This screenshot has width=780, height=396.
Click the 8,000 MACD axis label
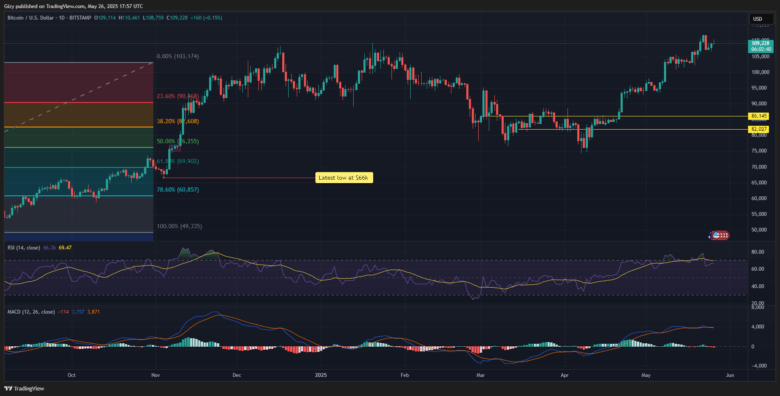click(x=758, y=307)
